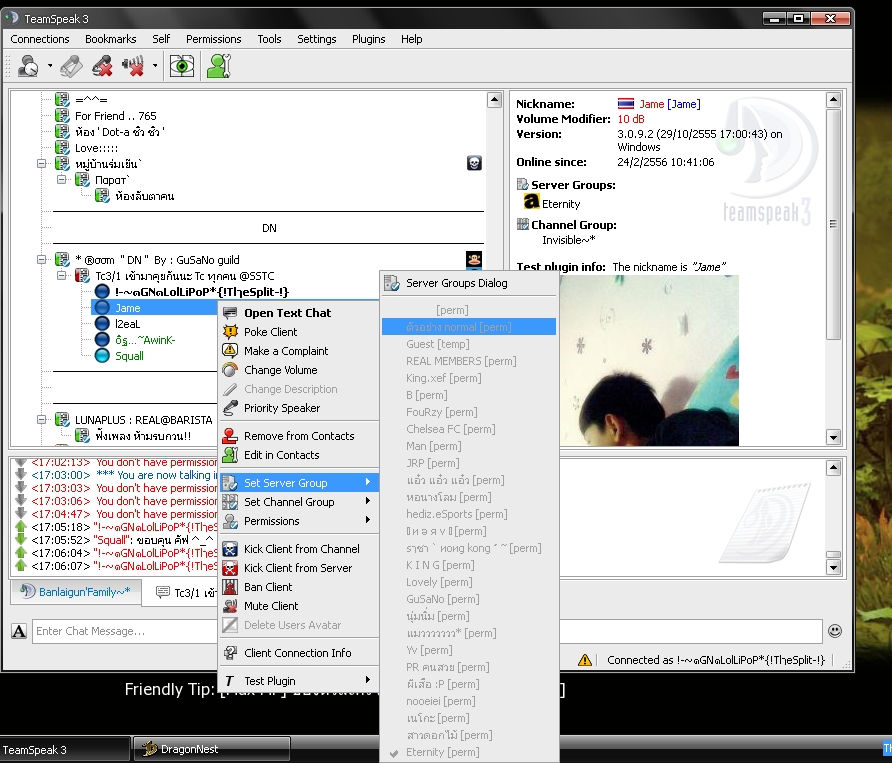The image size is (892, 763).
Task: Click the avatar image of Jame
Action: pos(650,360)
